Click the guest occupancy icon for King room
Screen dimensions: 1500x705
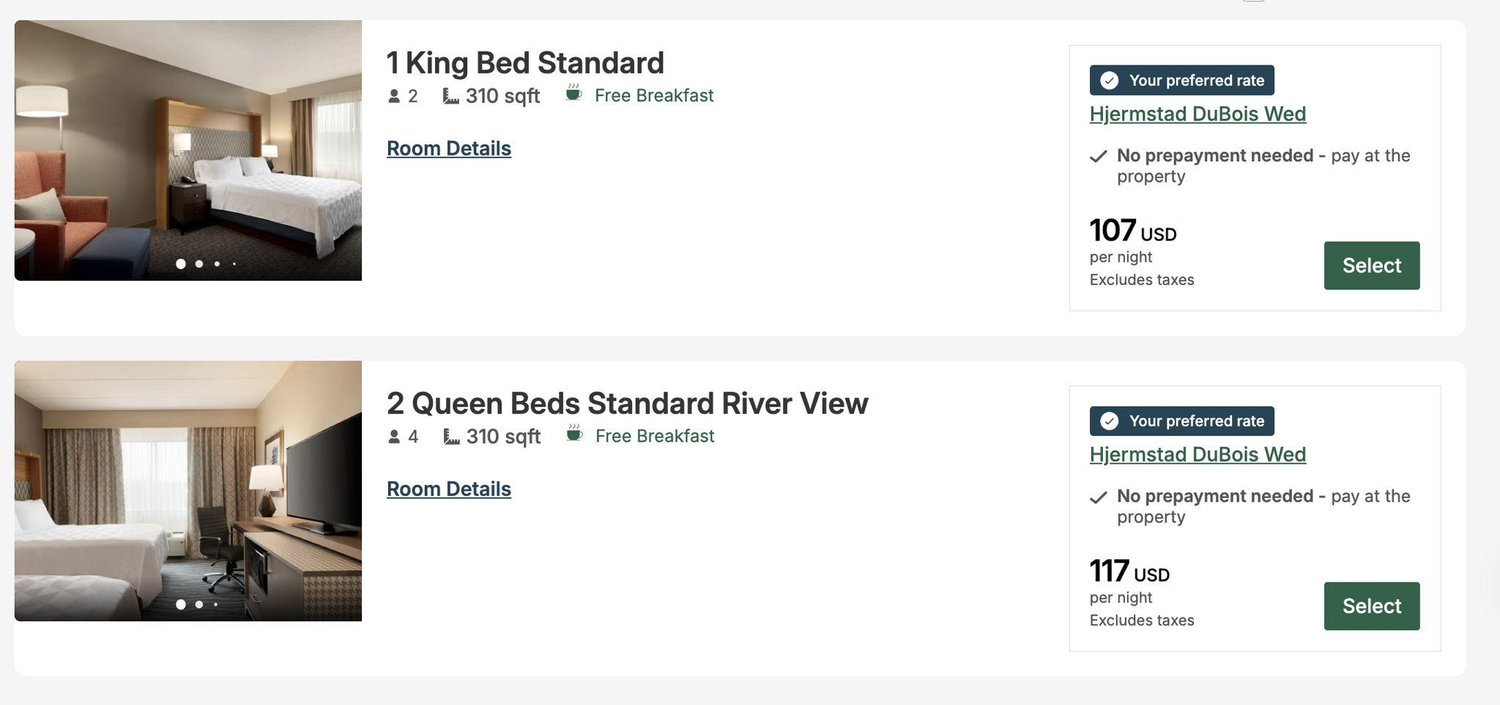click(394, 97)
